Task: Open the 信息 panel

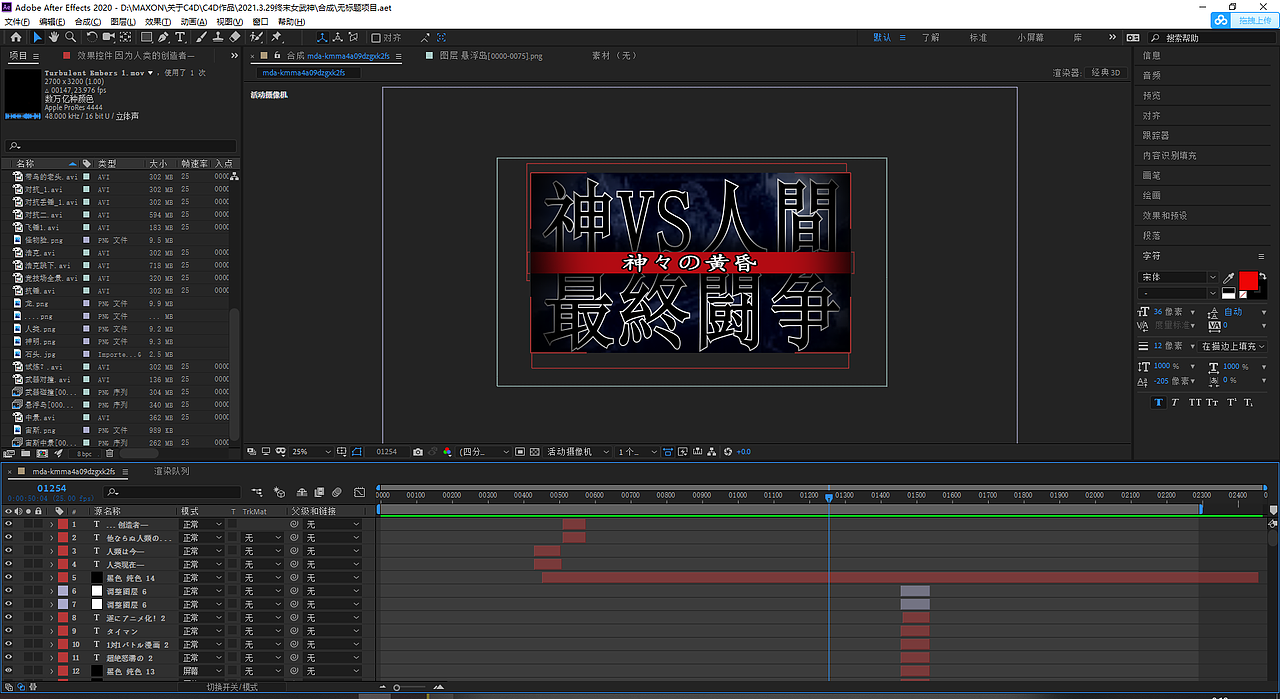Action: 1152,56
